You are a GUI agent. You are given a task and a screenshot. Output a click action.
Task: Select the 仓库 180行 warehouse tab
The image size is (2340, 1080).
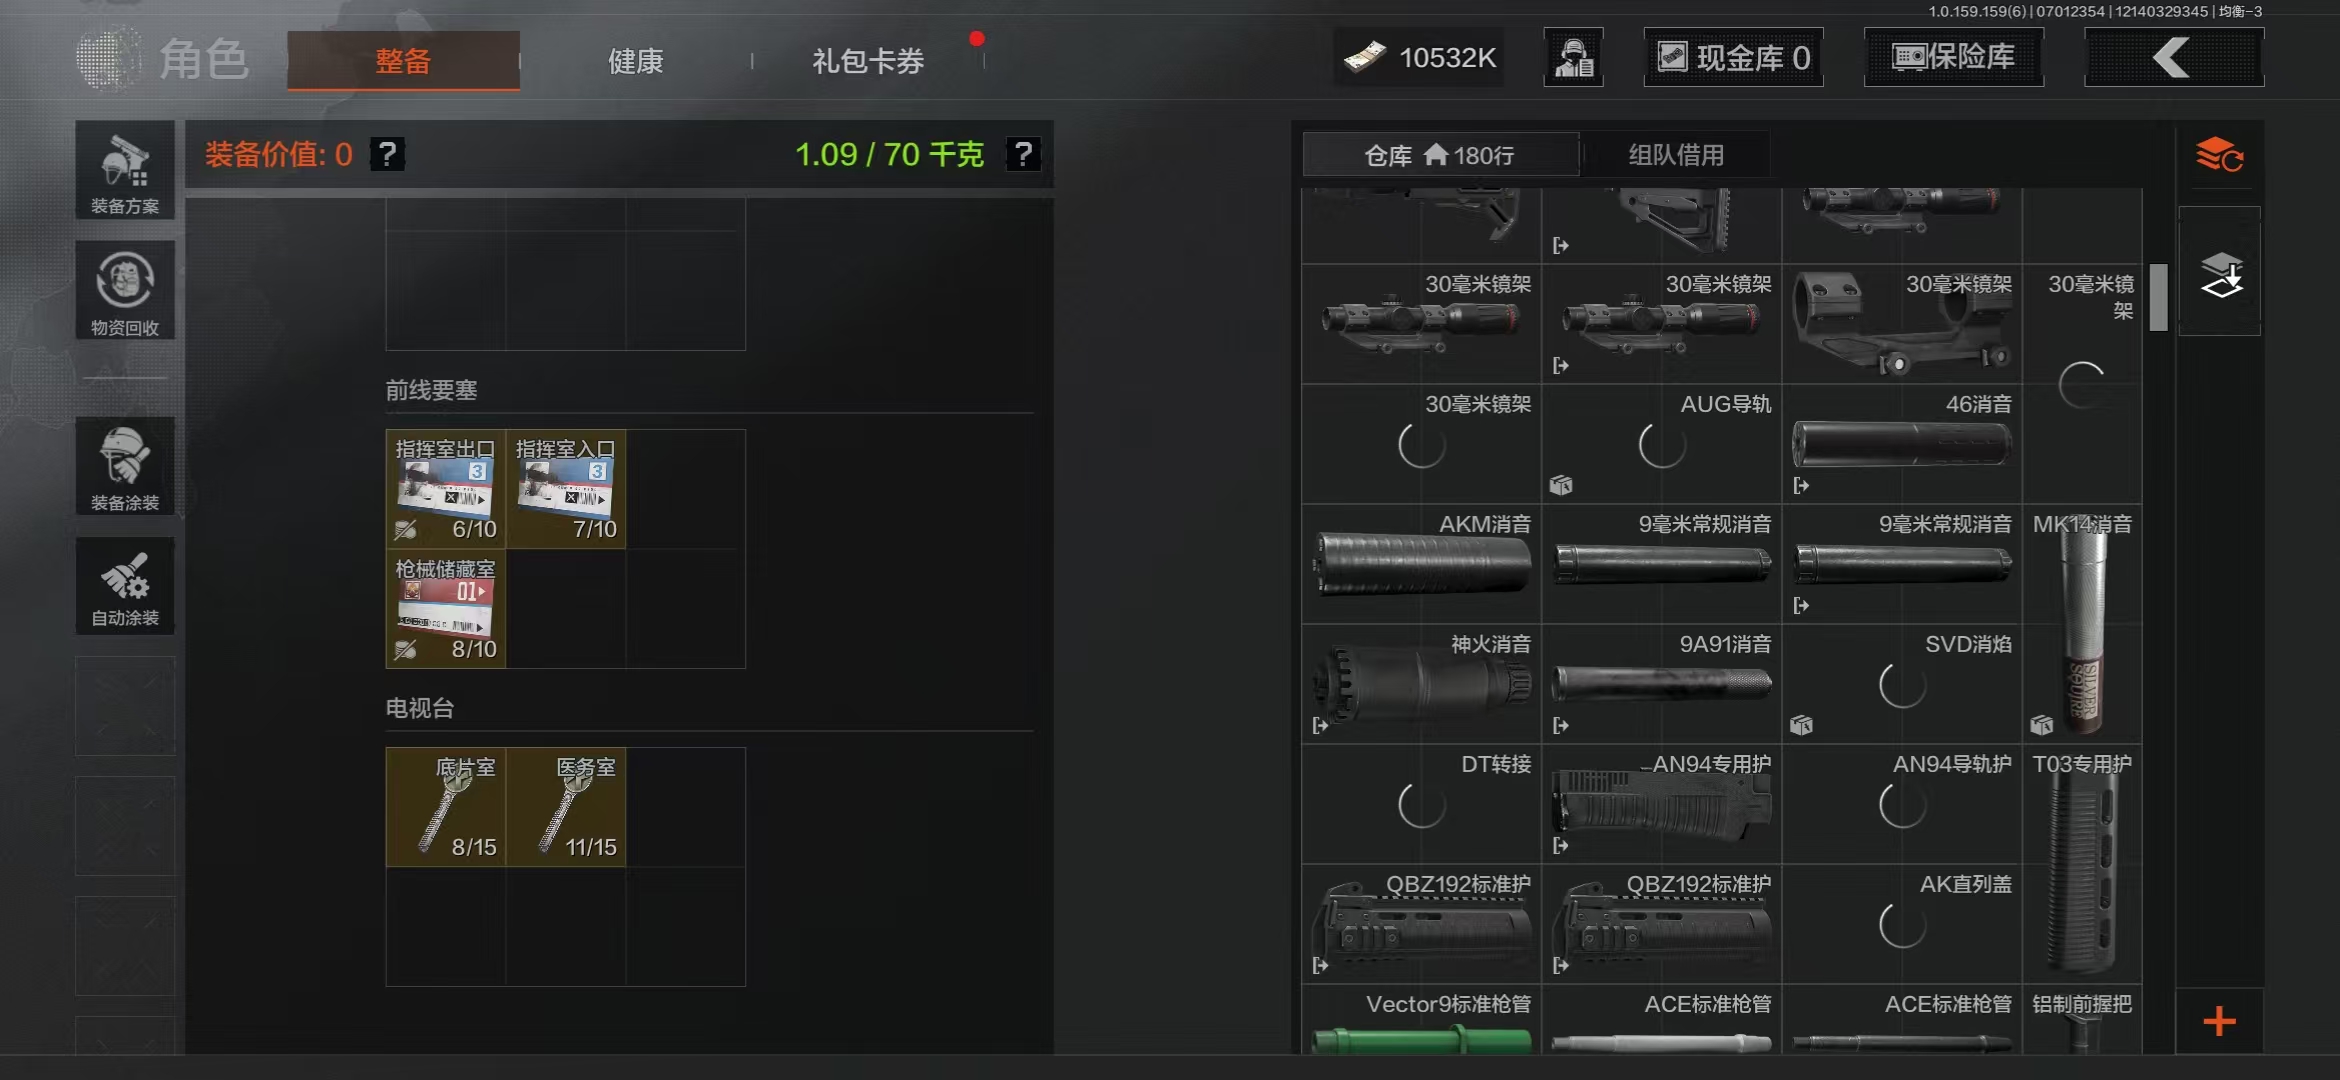coord(1440,155)
